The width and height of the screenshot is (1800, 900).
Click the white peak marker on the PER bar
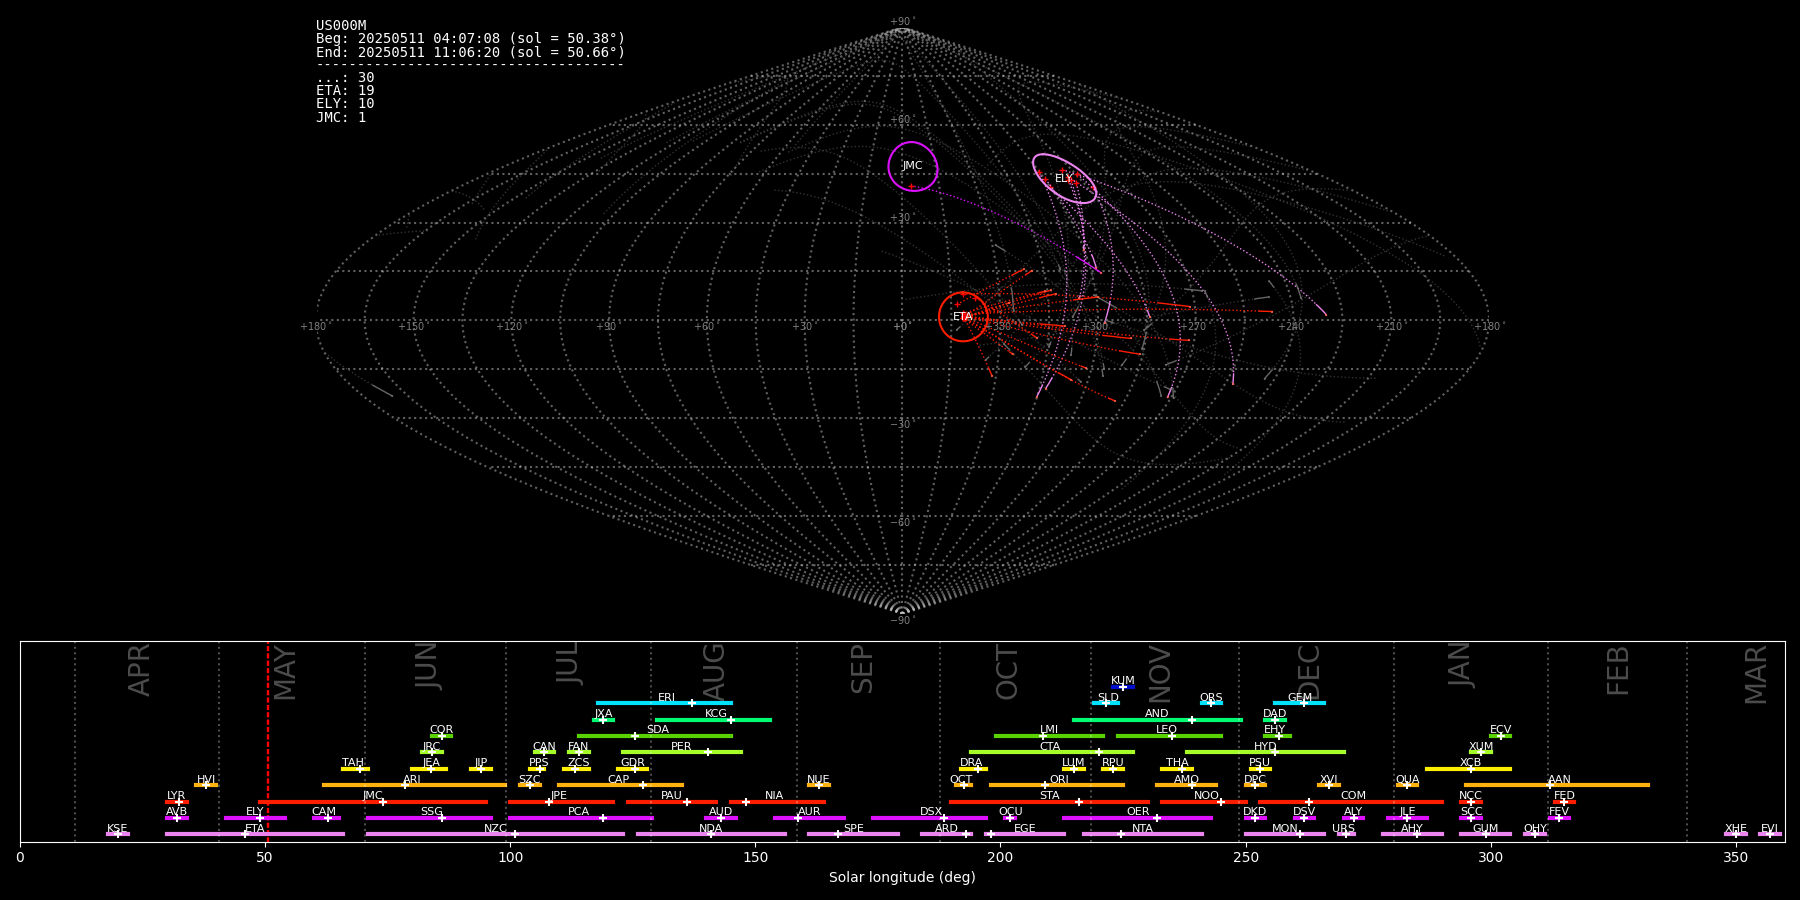pyautogui.click(x=708, y=752)
